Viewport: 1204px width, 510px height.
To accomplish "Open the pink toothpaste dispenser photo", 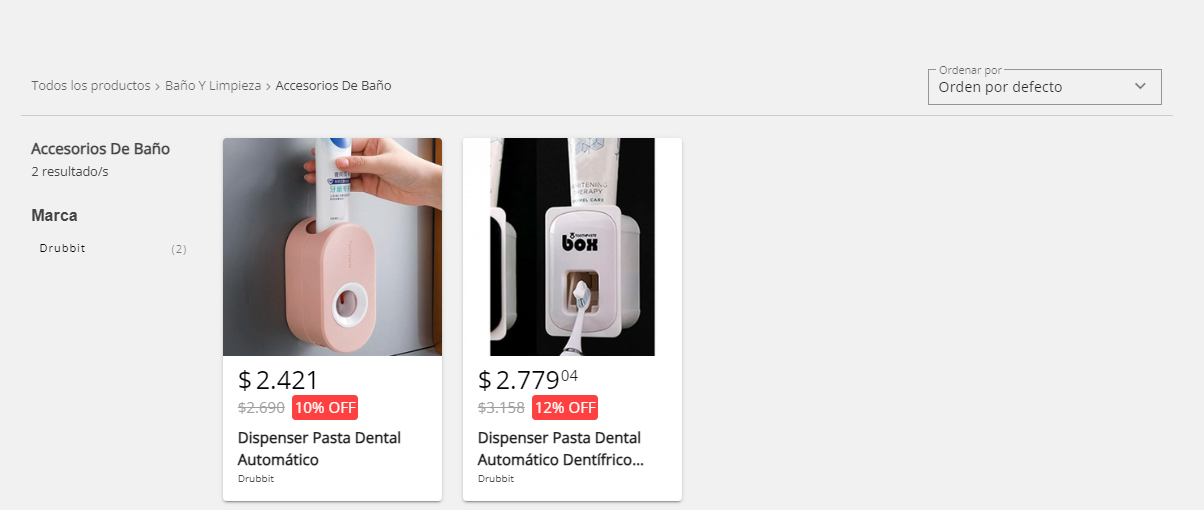I will click(x=332, y=247).
